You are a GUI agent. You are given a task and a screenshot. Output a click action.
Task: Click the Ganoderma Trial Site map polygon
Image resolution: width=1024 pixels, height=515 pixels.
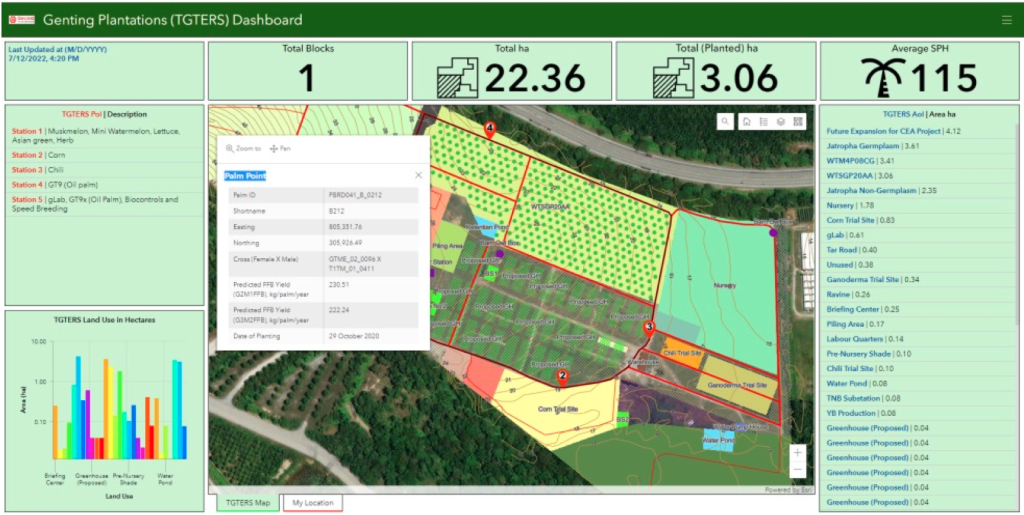point(736,385)
